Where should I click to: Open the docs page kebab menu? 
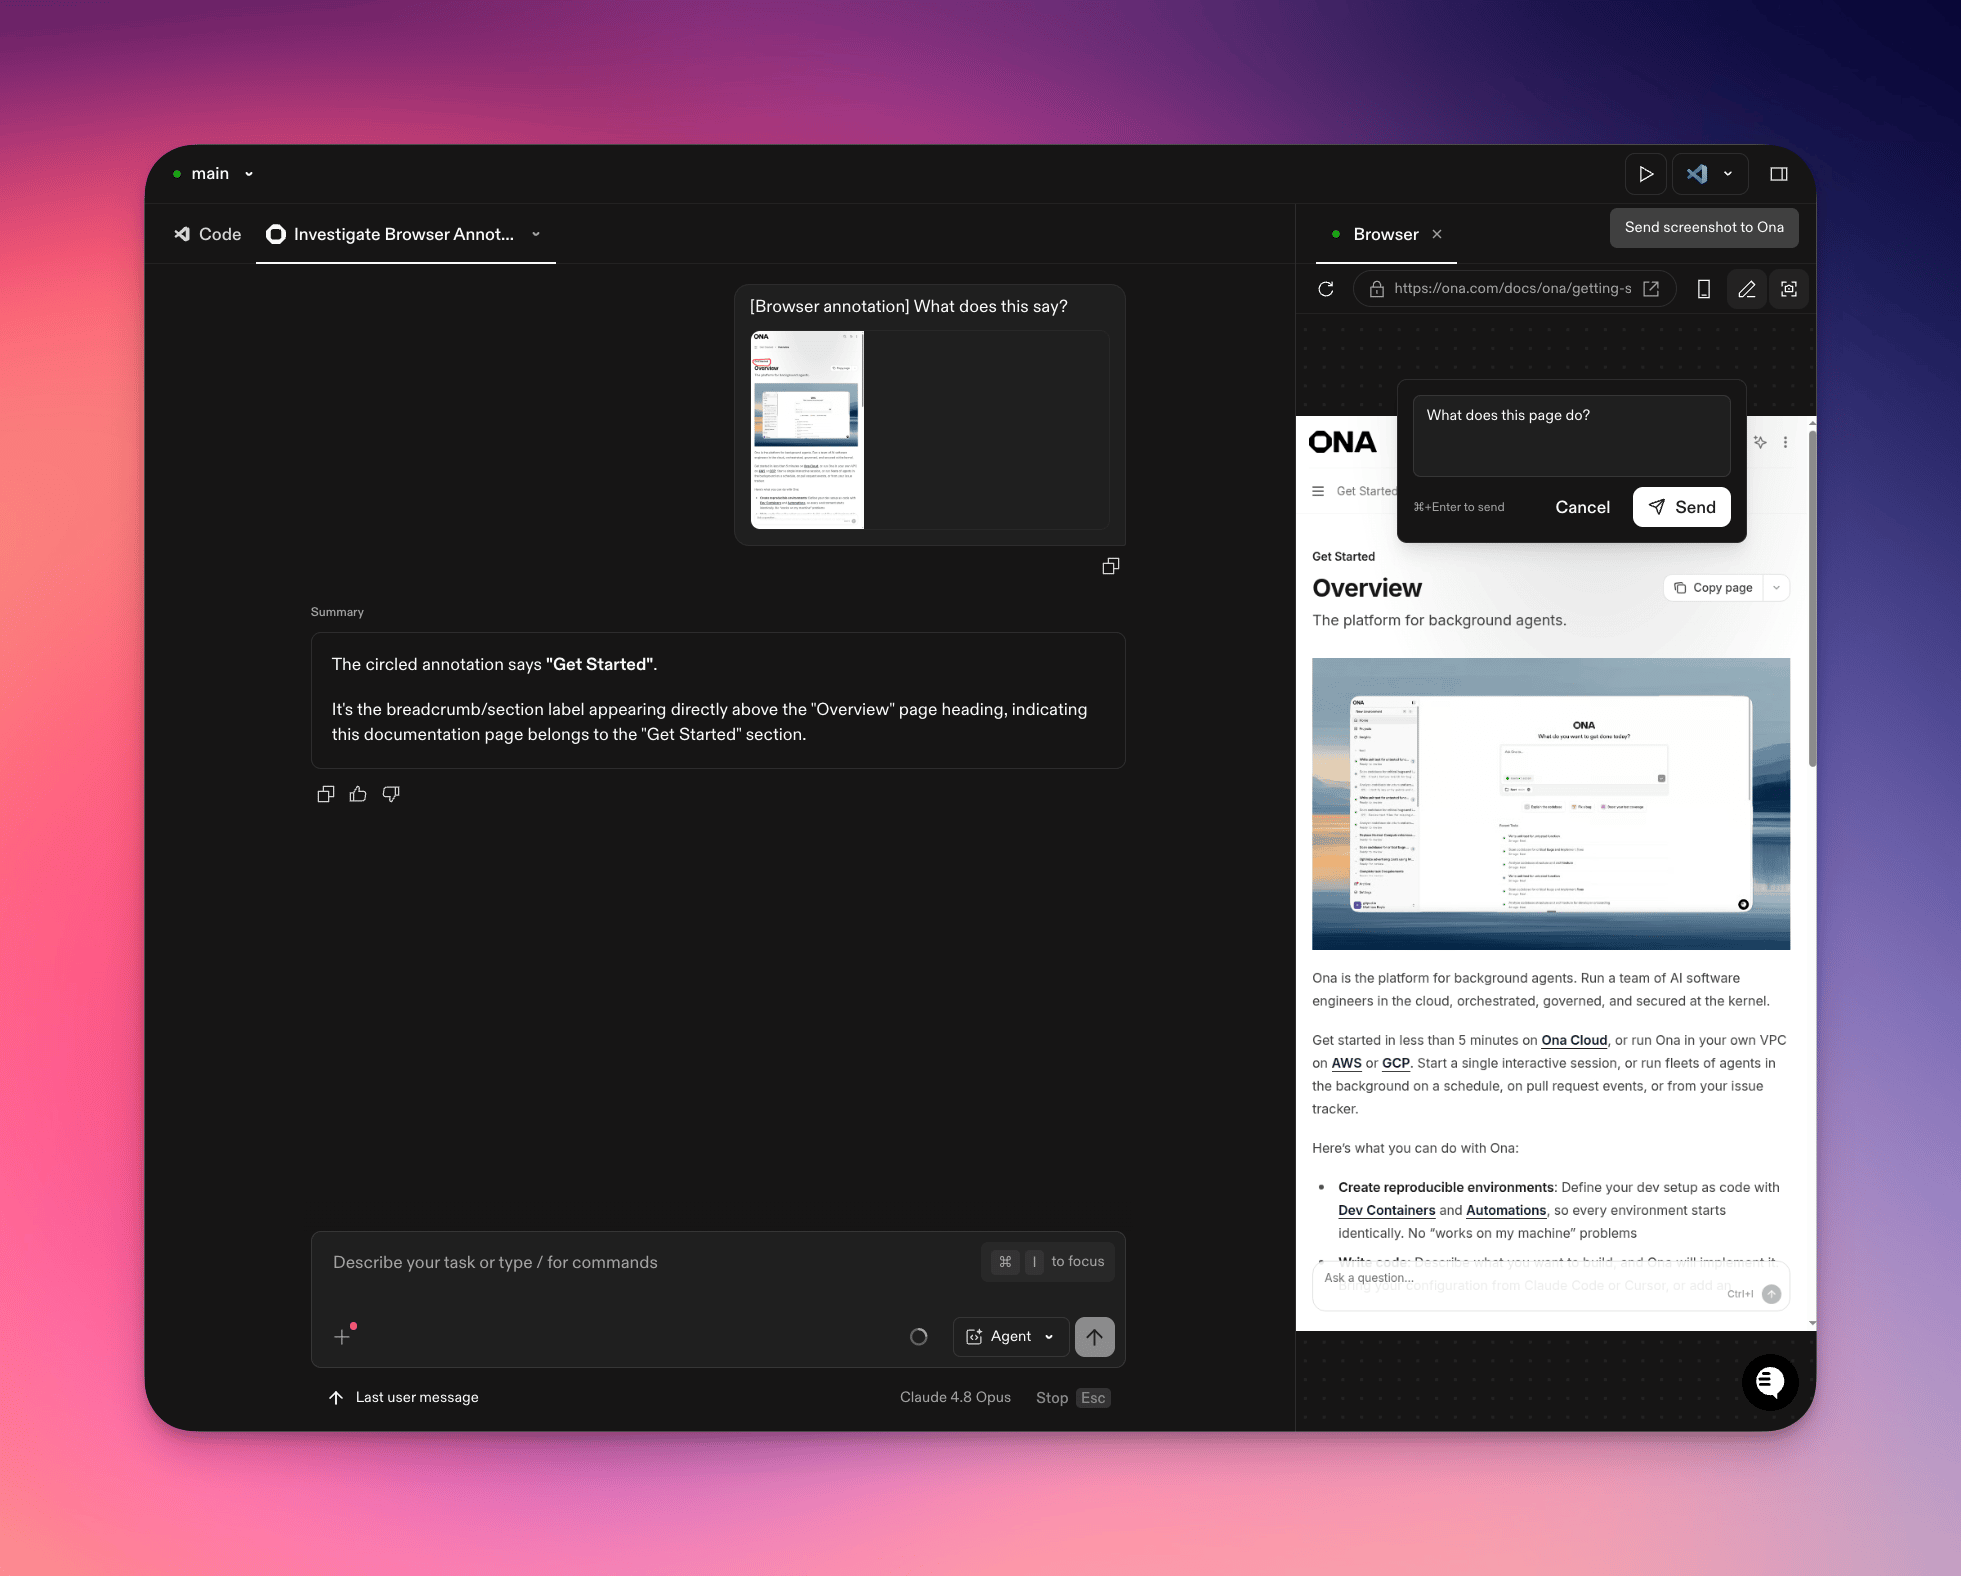[1785, 442]
